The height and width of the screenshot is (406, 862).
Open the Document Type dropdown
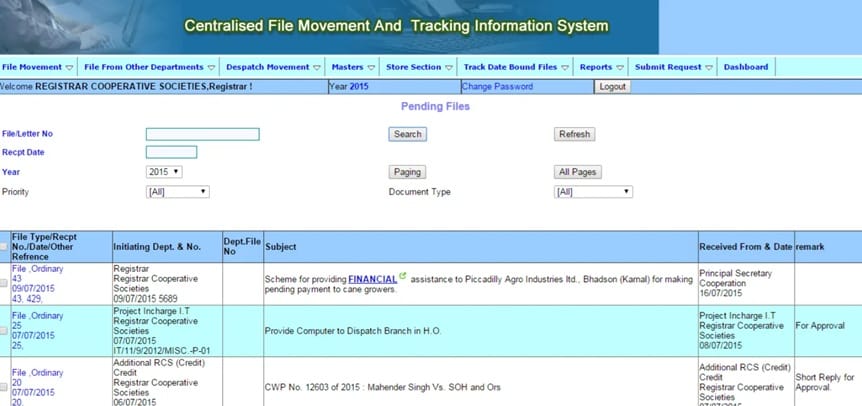click(x=593, y=192)
